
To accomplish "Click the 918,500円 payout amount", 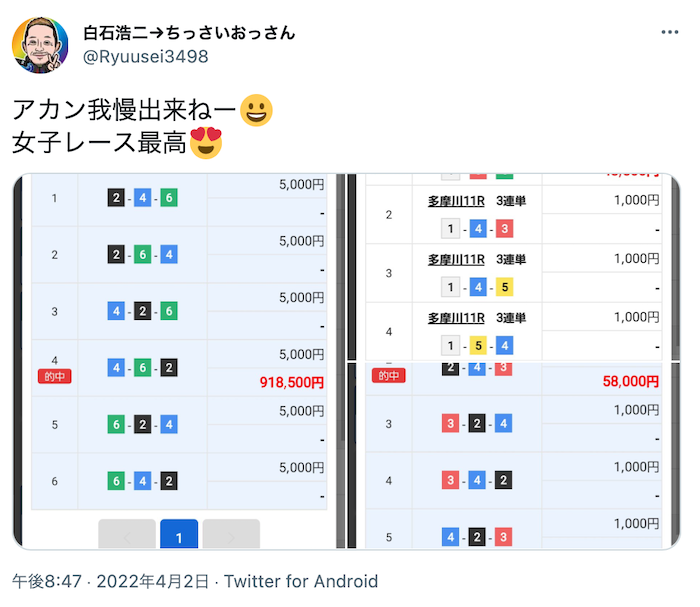I will tap(290, 382).
